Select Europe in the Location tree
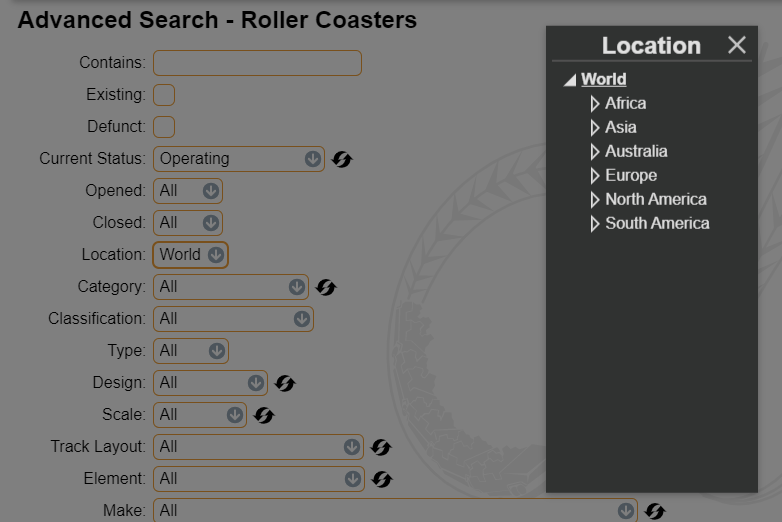 [x=631, y=175]
